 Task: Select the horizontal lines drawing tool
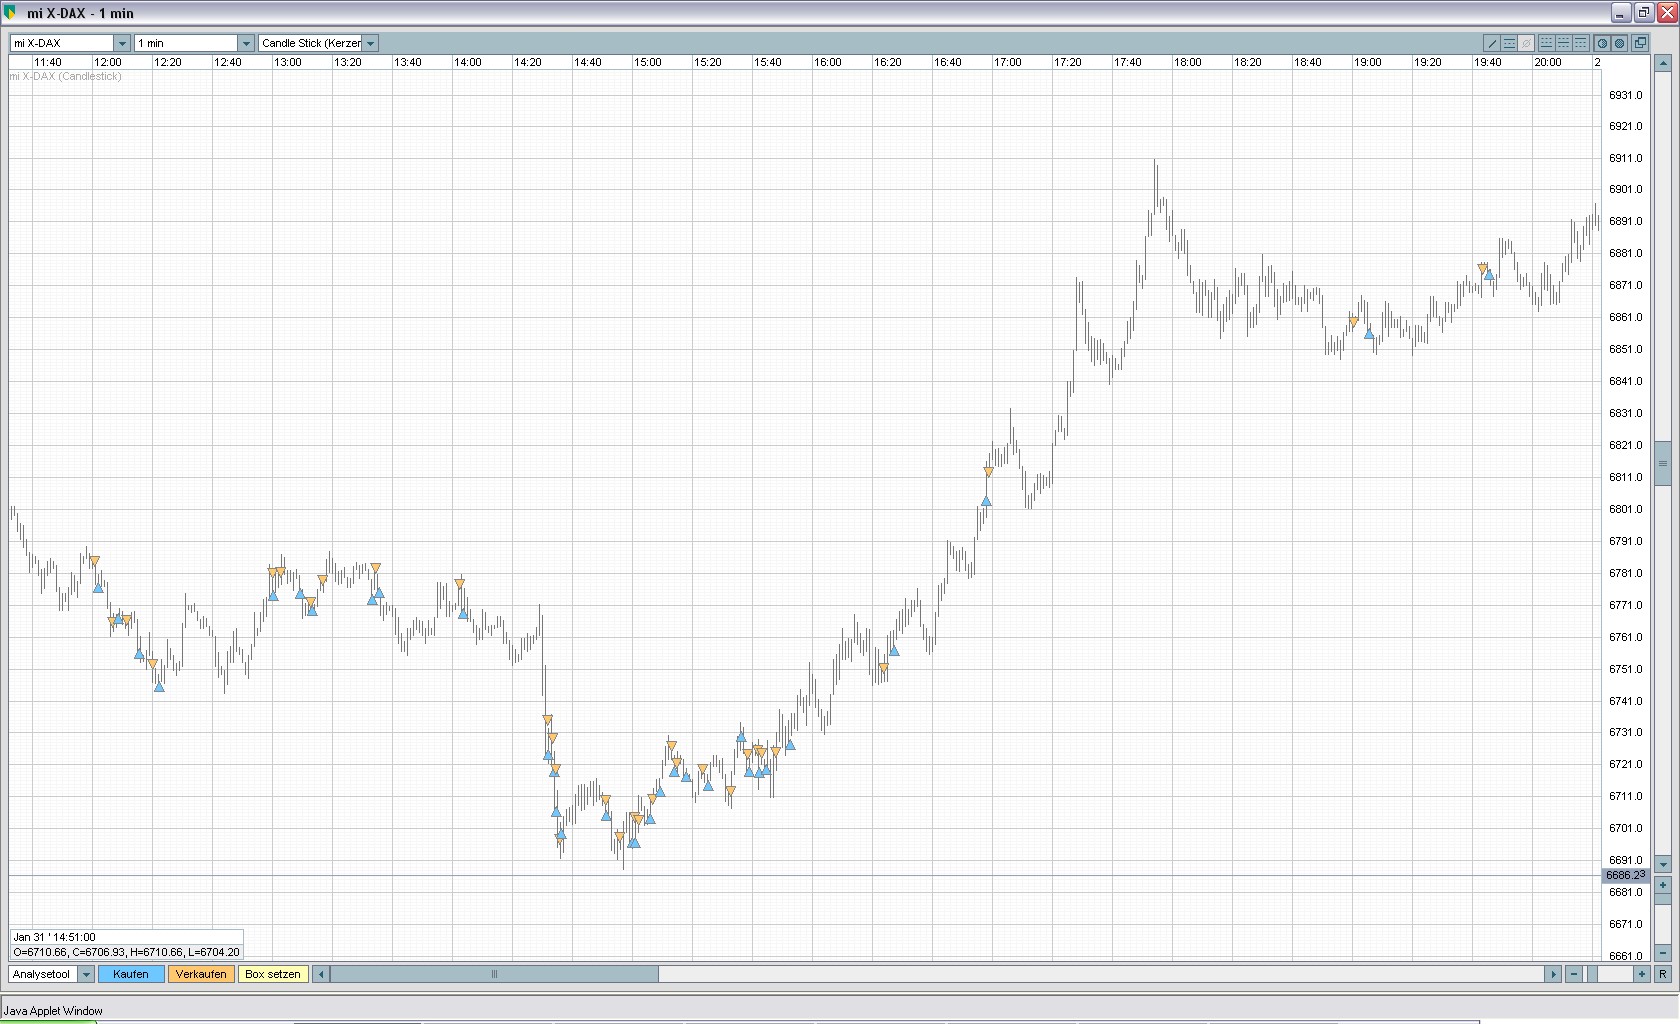(x=1509, y=43)
